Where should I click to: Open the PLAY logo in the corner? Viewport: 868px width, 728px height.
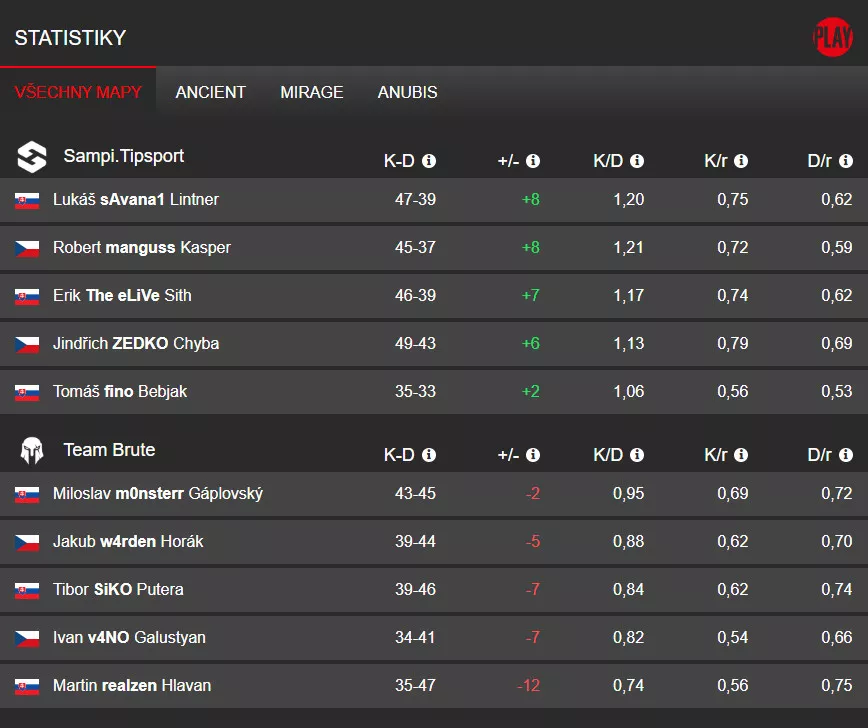click(x=832, y=35)
